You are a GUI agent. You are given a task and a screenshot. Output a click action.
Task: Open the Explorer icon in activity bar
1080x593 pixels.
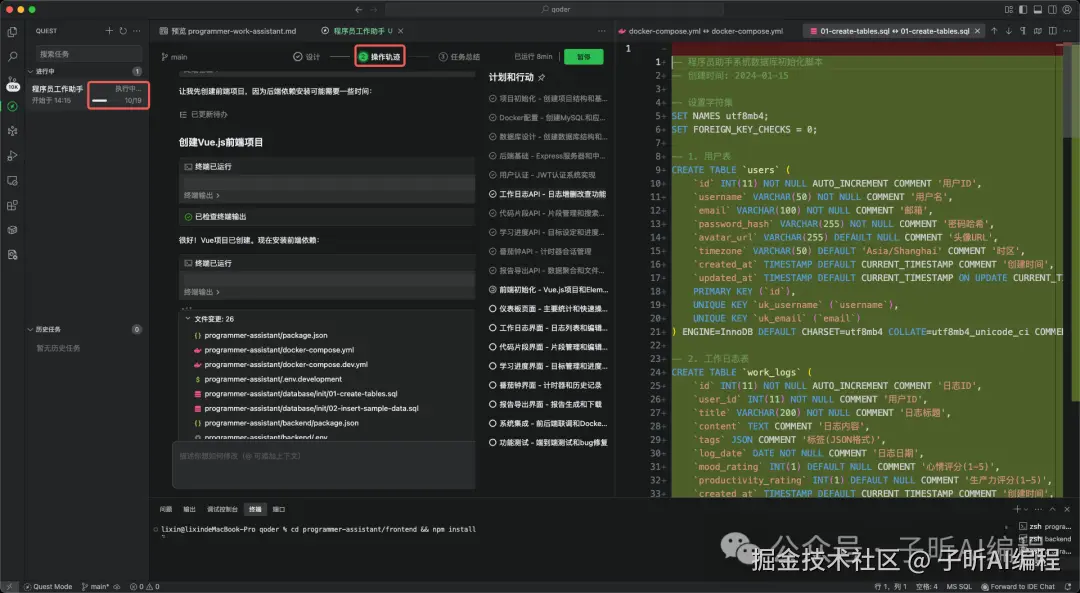(12, 32)
